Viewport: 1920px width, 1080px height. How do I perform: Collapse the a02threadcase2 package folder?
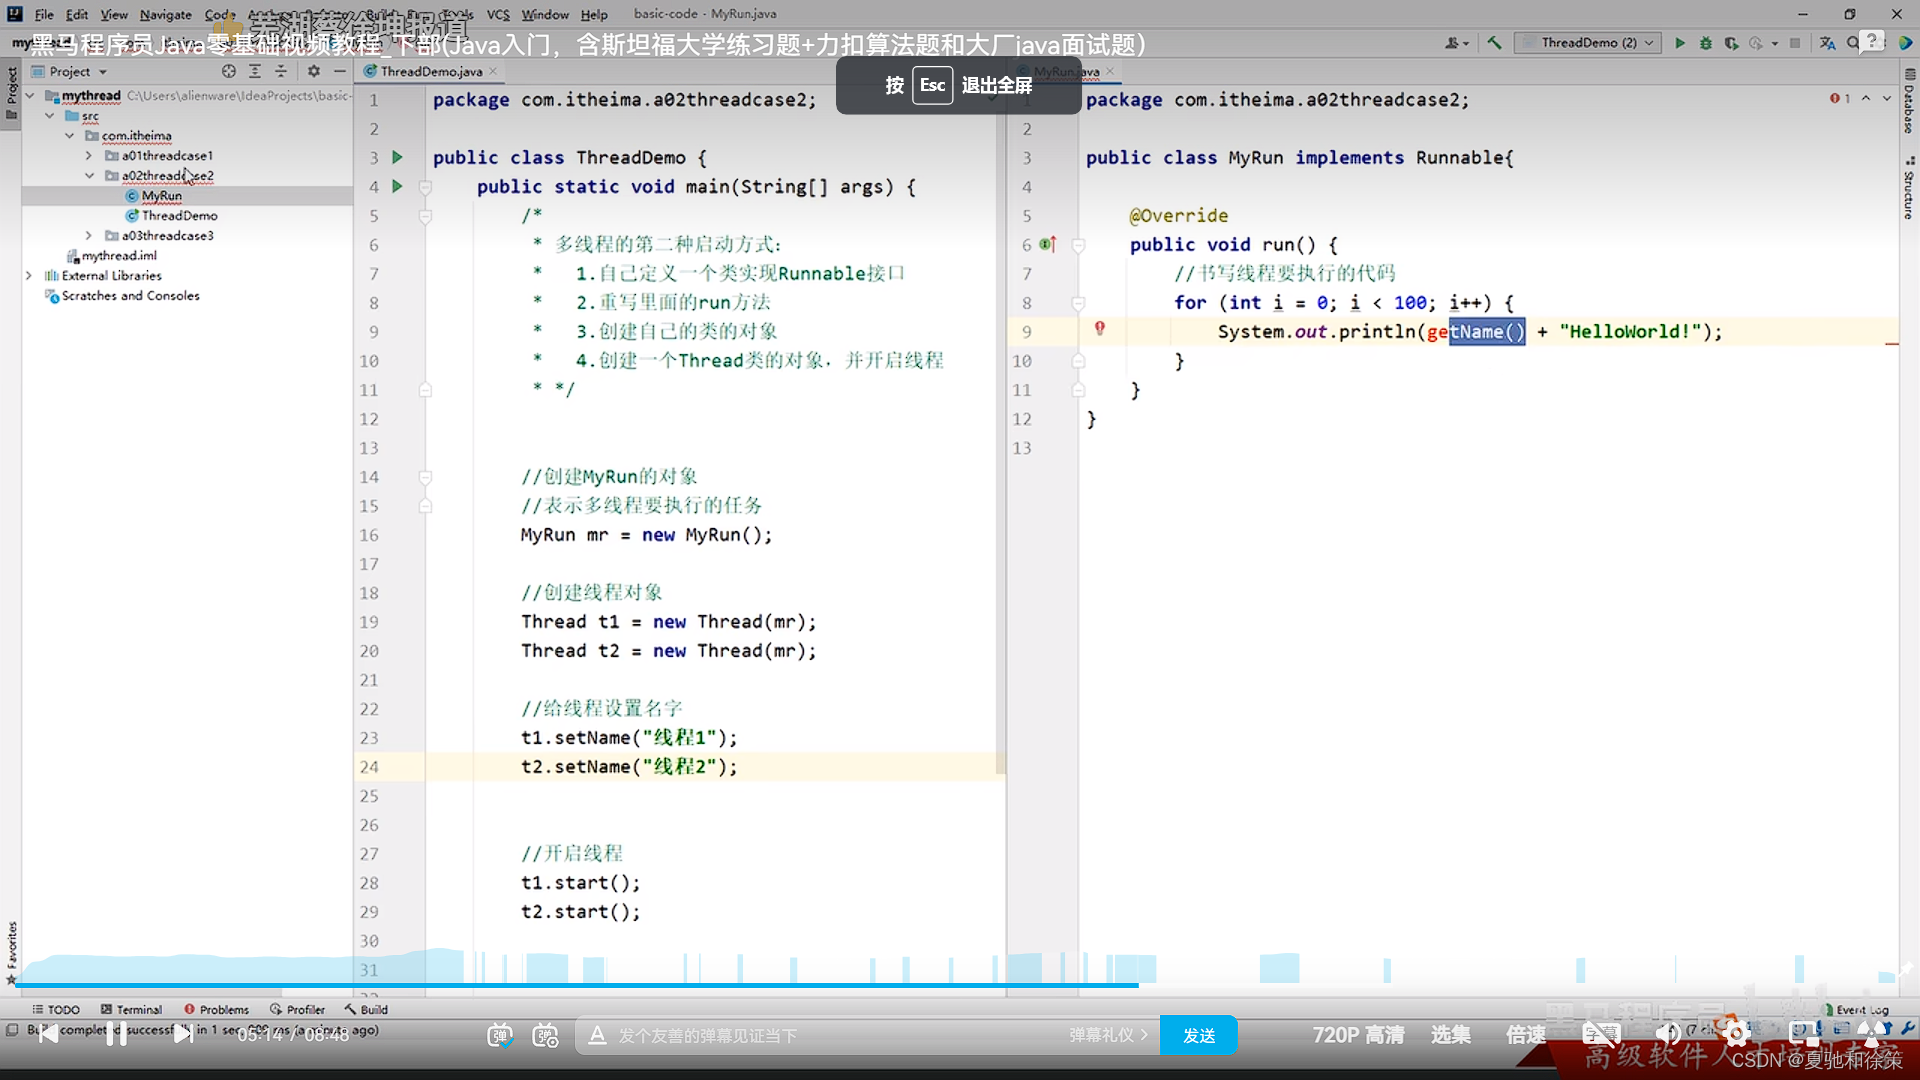pyautogui.click(x=90, y=176)
